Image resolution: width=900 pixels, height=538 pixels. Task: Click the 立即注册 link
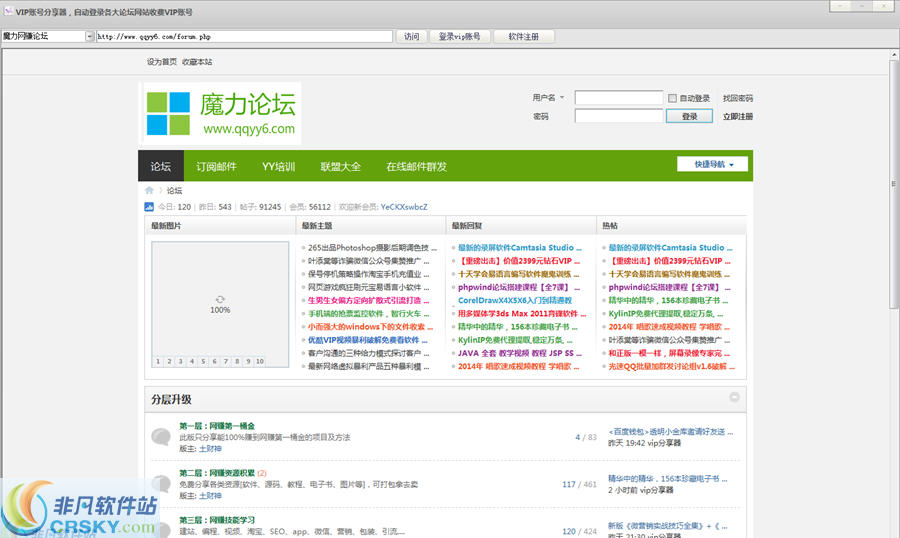pyautogui.click(x=738, y=117)
